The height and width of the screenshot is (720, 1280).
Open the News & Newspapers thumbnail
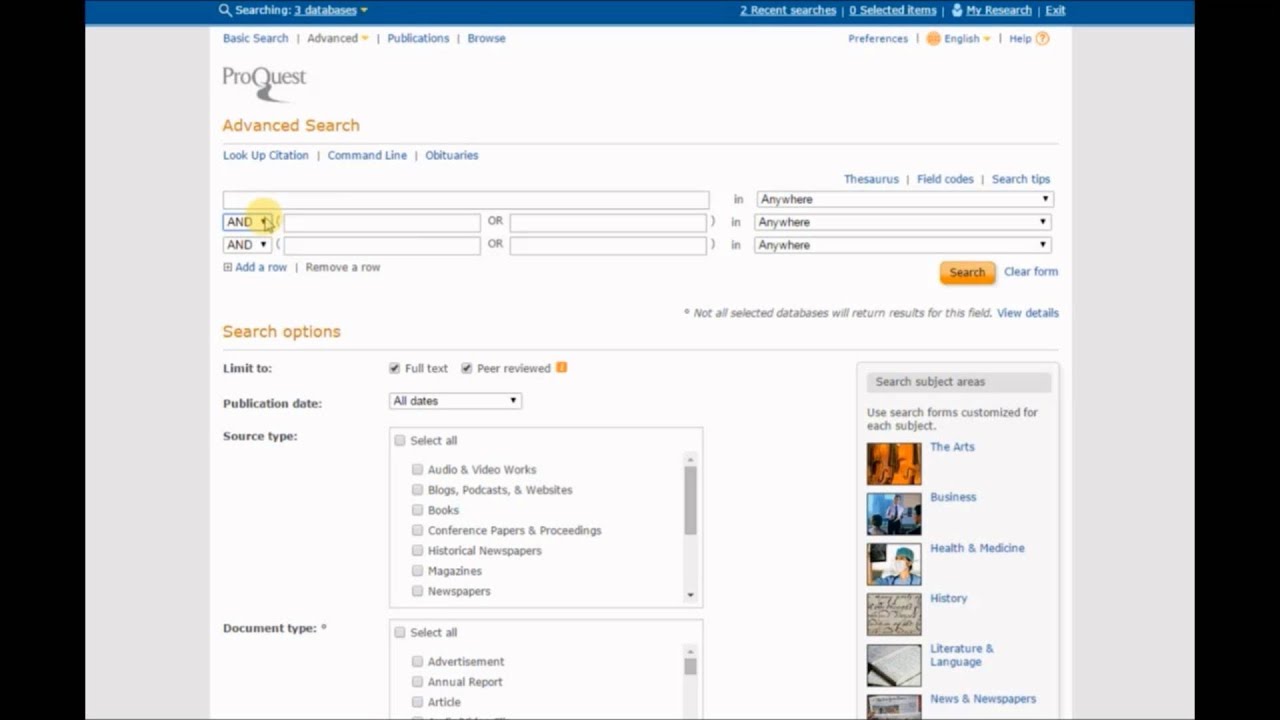tap(894, 707)
